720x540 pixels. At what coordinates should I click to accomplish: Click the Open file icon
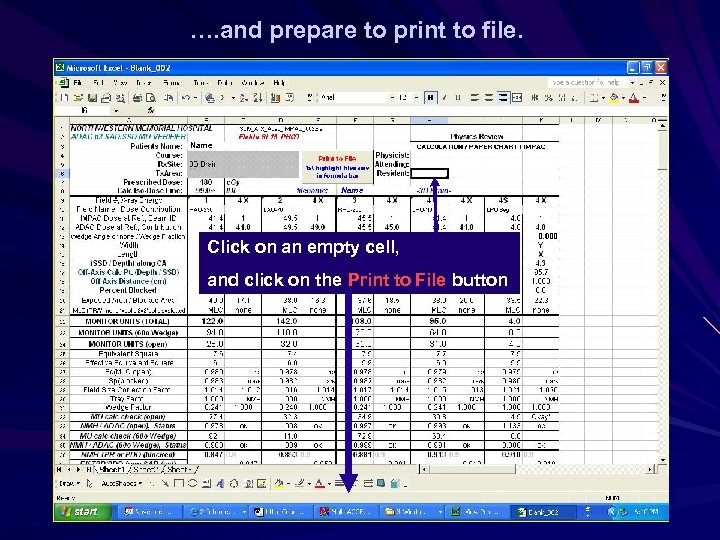pyautogui.click(x=79, y=97)
